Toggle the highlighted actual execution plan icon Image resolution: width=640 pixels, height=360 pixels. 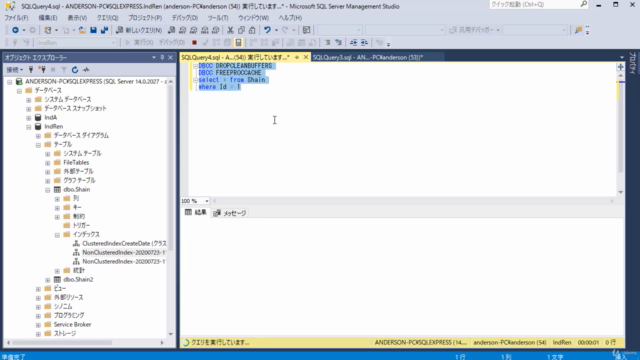pos(238,42)
